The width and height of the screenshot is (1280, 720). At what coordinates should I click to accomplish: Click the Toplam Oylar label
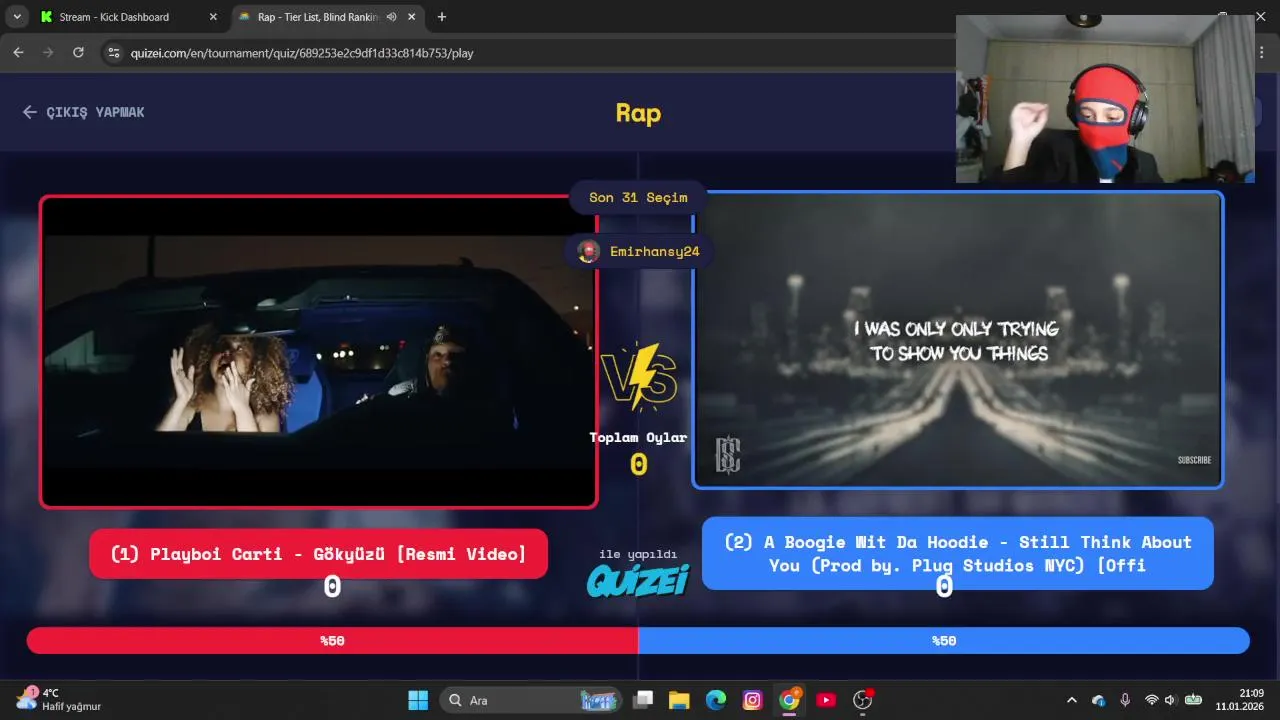(x=638, y=437)
